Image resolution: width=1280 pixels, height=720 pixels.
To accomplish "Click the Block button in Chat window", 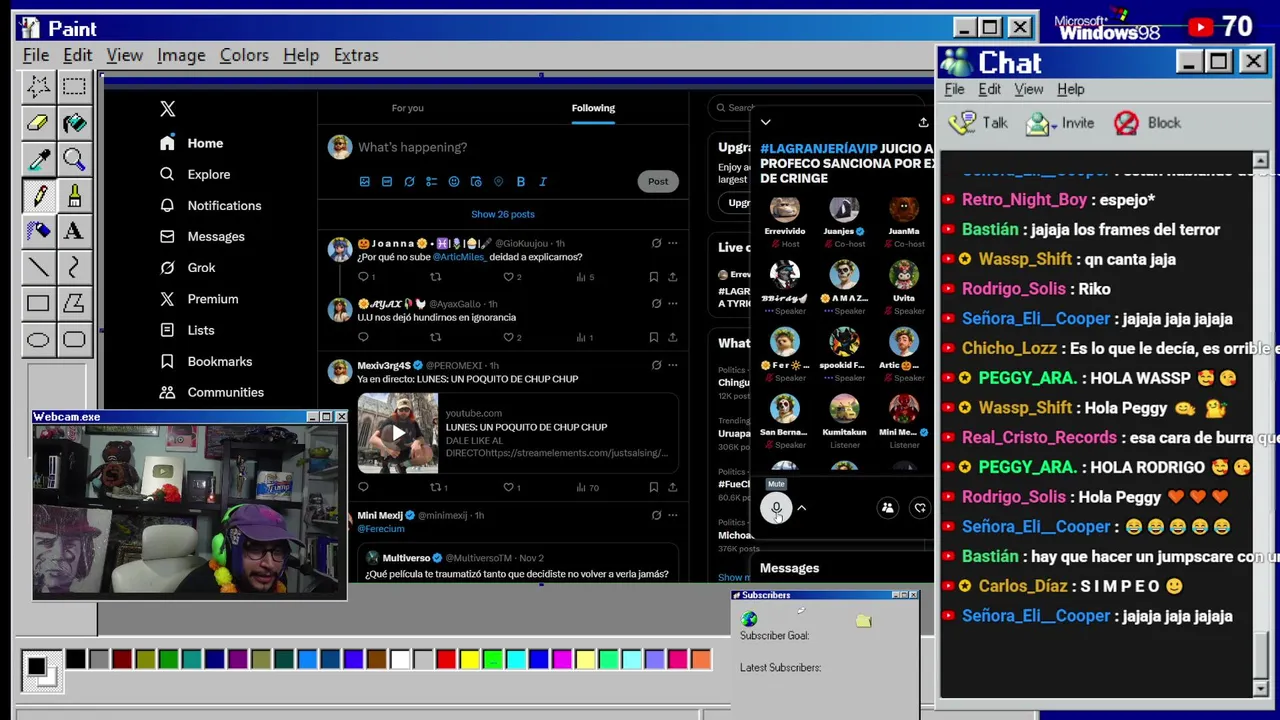I will (x=1147, y=123).
